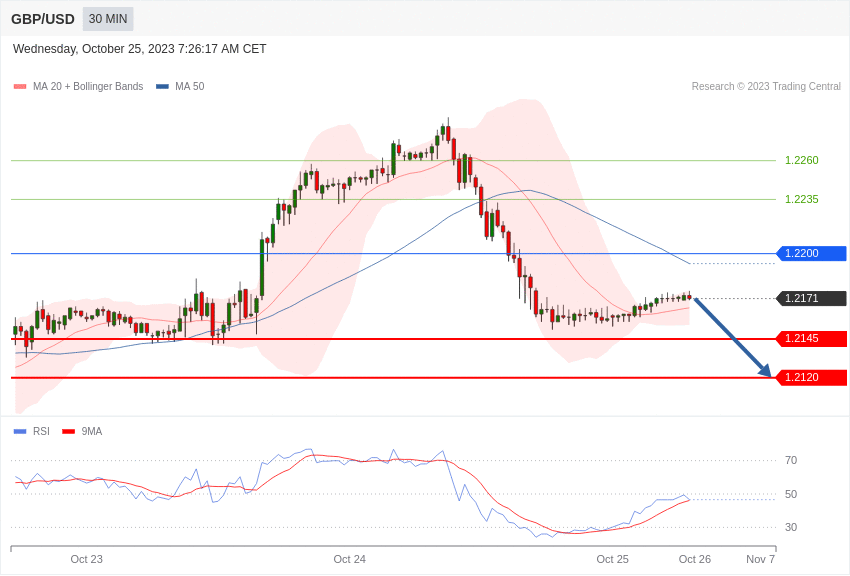This screenshot has width=850, height=576.
Task: Click the RSI 70 level label
Action: coord(791,461)
